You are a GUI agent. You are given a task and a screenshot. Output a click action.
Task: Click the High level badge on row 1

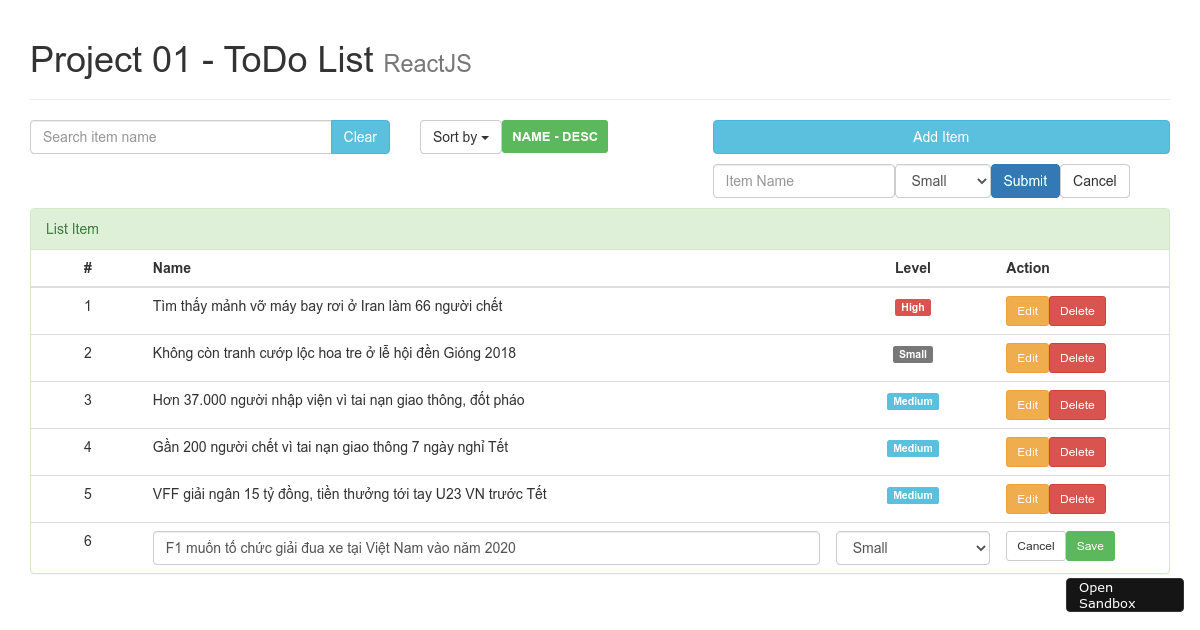tap(912, 307)
